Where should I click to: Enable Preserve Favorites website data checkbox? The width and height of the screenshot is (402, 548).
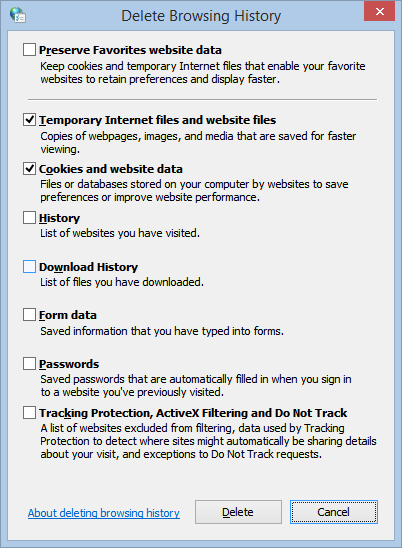click(x=29, y=50)
